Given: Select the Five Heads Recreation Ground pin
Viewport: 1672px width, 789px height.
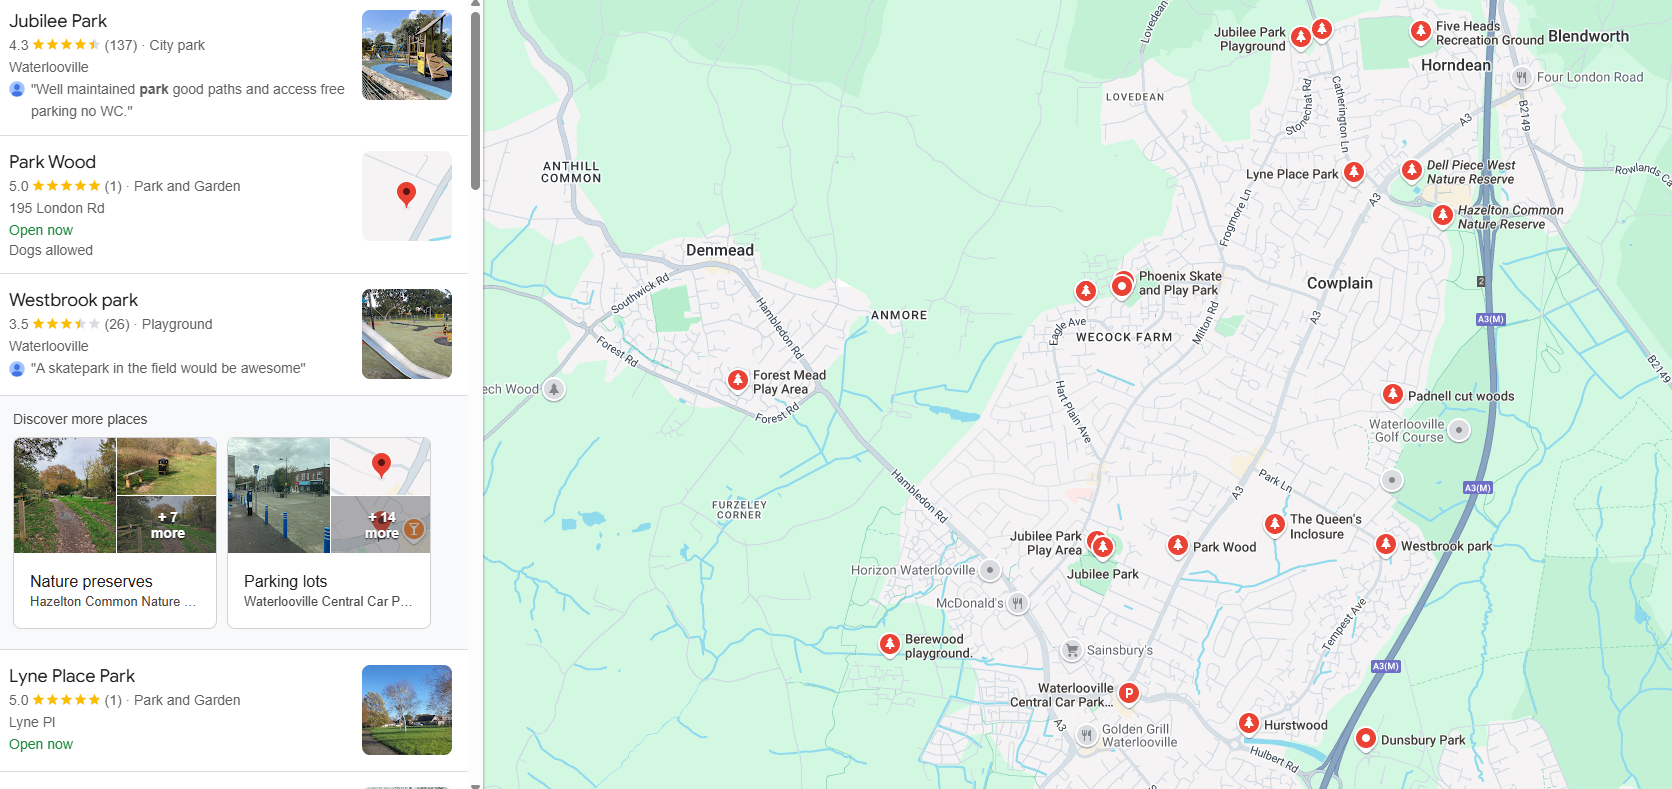Looking at the screenshot, I should coord(1421,31).
